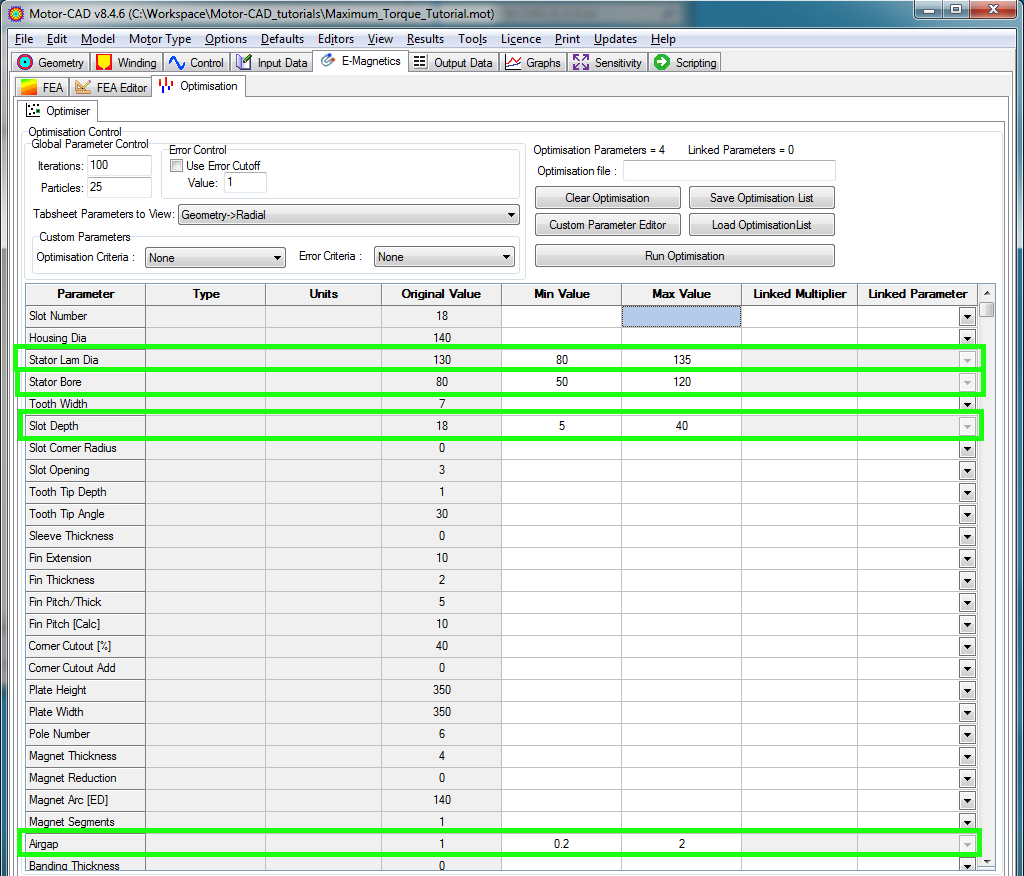Open the Output Data tab icon

pos(421,63)
